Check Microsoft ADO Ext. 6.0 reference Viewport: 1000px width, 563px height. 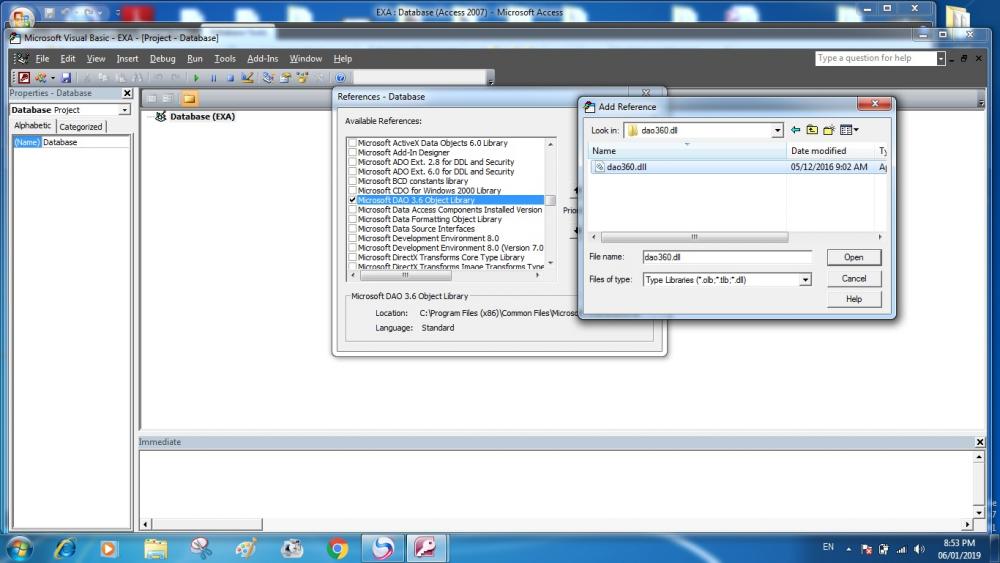352,172
